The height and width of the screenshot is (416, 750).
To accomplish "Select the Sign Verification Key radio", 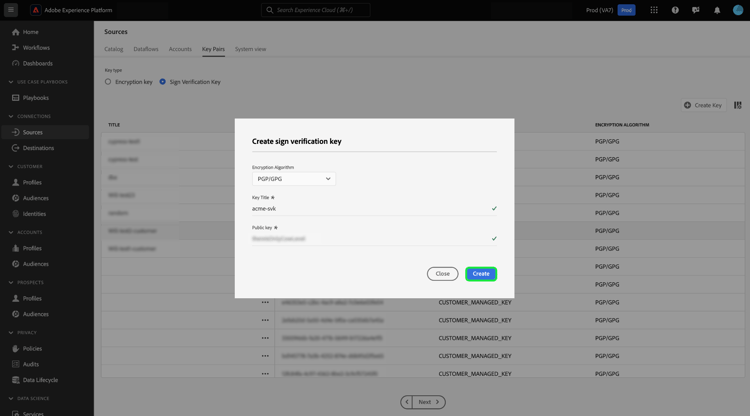I will 163,82.
